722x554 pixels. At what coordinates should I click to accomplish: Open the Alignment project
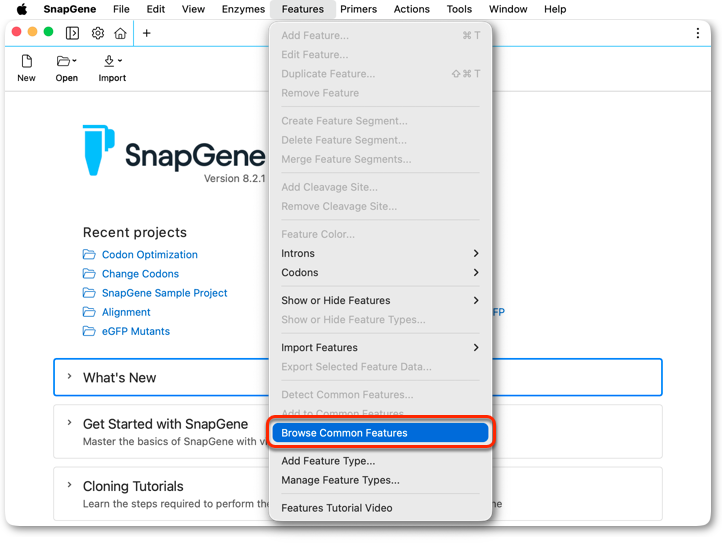click(126, 312)
